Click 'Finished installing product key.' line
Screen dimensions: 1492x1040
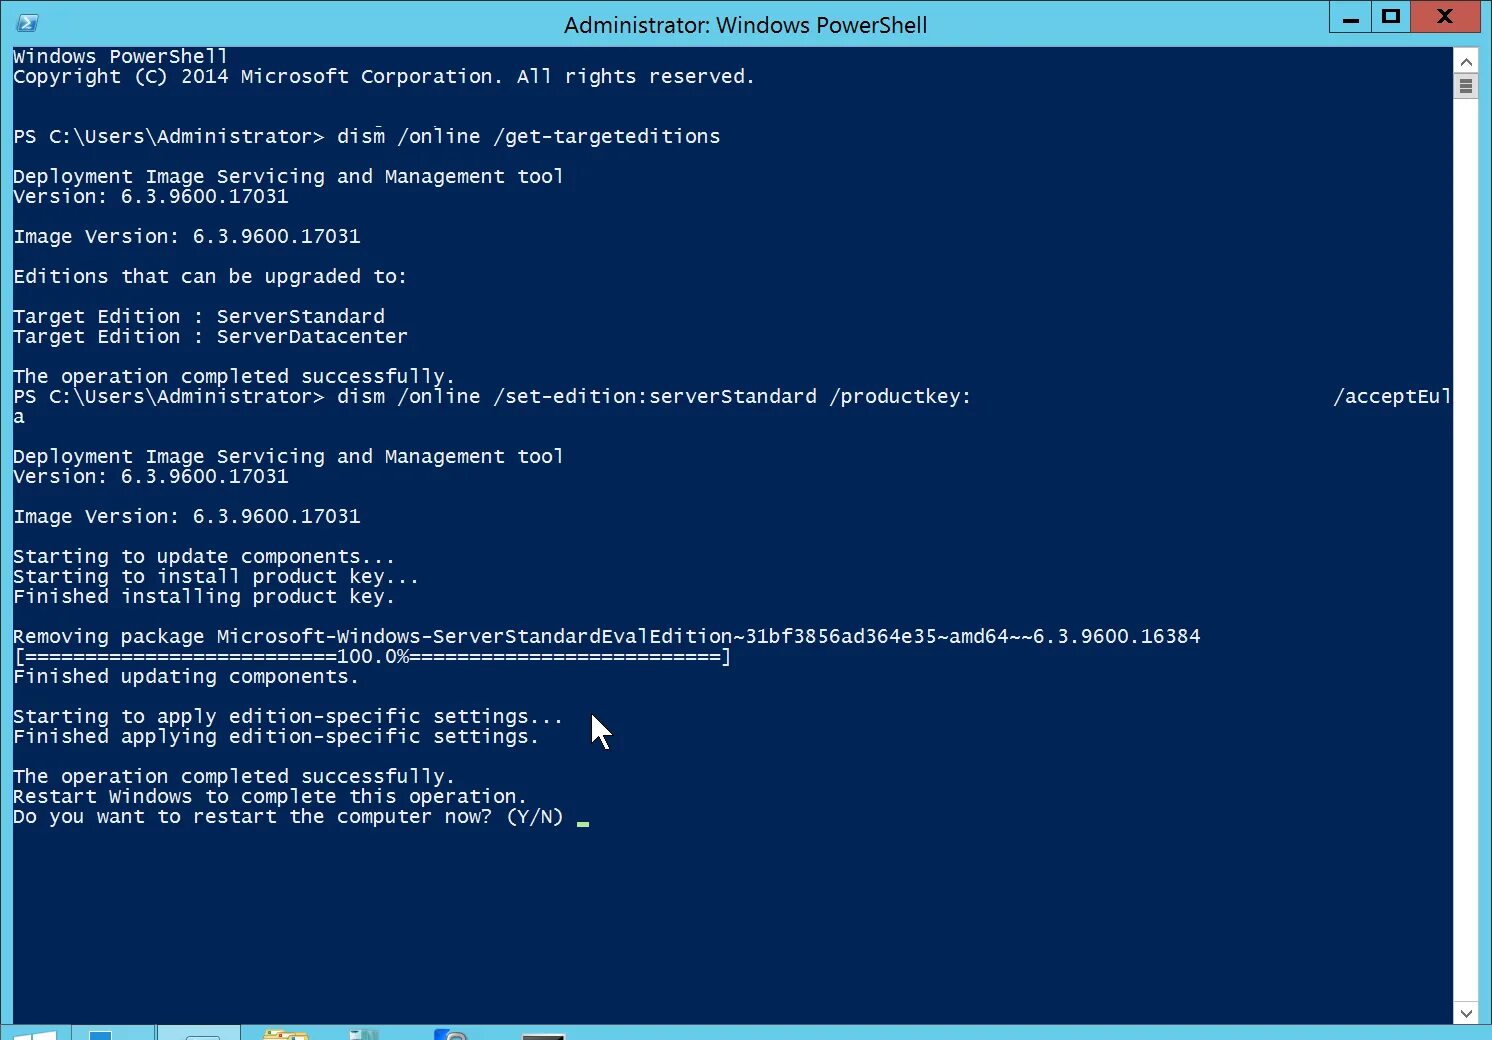[204, 596]
